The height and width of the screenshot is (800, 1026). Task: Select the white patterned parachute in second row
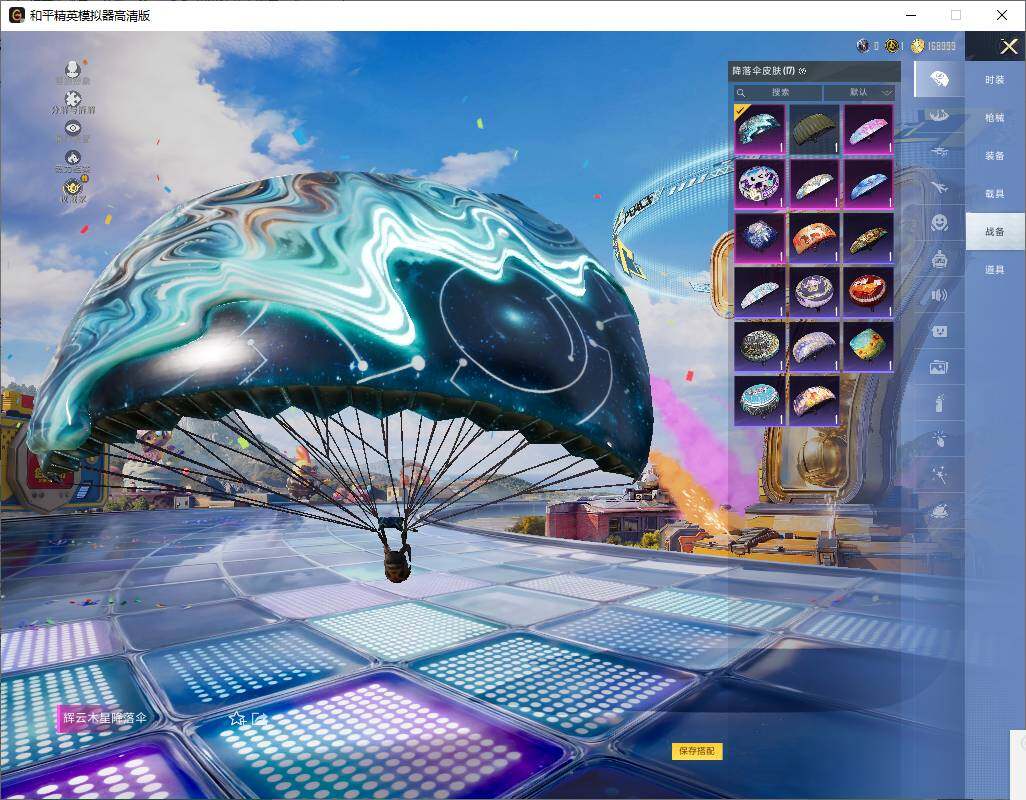click(x=814, y=183)
